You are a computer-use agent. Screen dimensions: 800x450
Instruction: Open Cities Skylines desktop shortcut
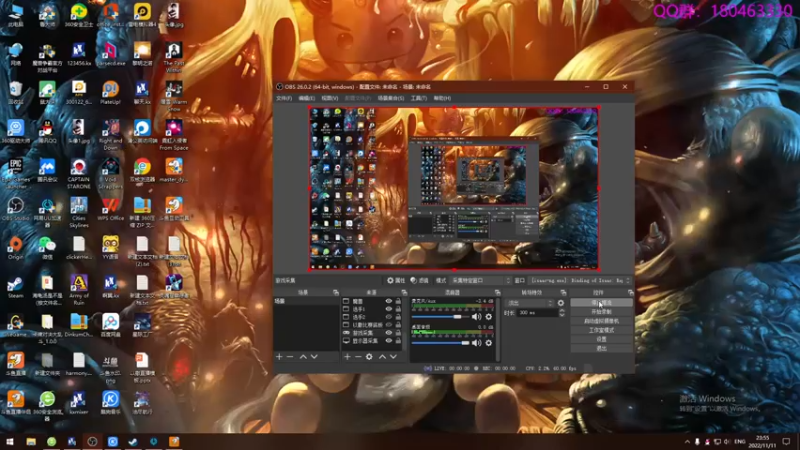click(79, 212)
